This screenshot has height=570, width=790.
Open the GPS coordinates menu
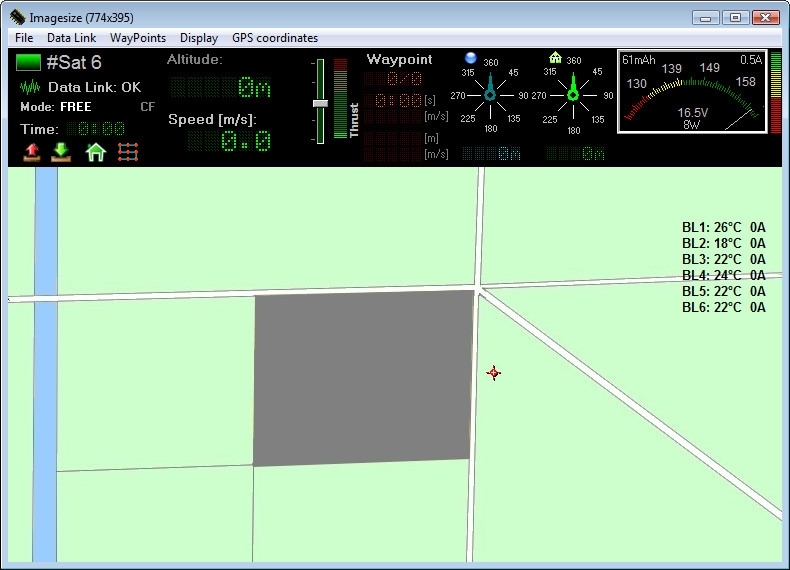(x=275, y=38)
